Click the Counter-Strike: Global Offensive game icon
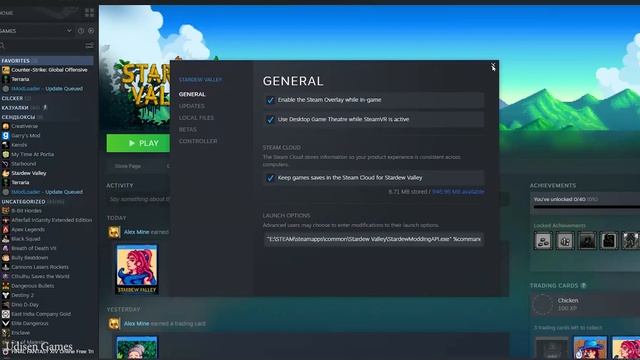The height and width of the screenshot is (360, 640). [x=6, y=70]
